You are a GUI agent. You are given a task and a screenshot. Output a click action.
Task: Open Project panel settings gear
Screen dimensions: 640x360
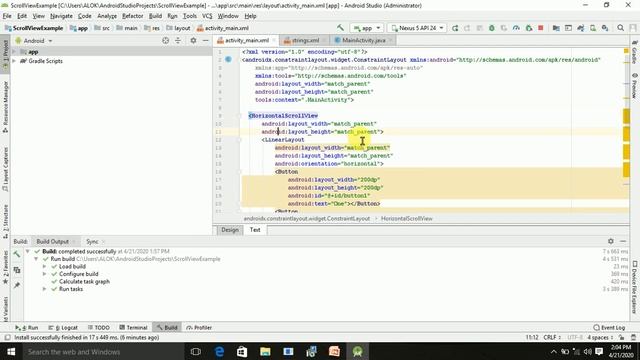pyautogui.click(x=193, y=41)
